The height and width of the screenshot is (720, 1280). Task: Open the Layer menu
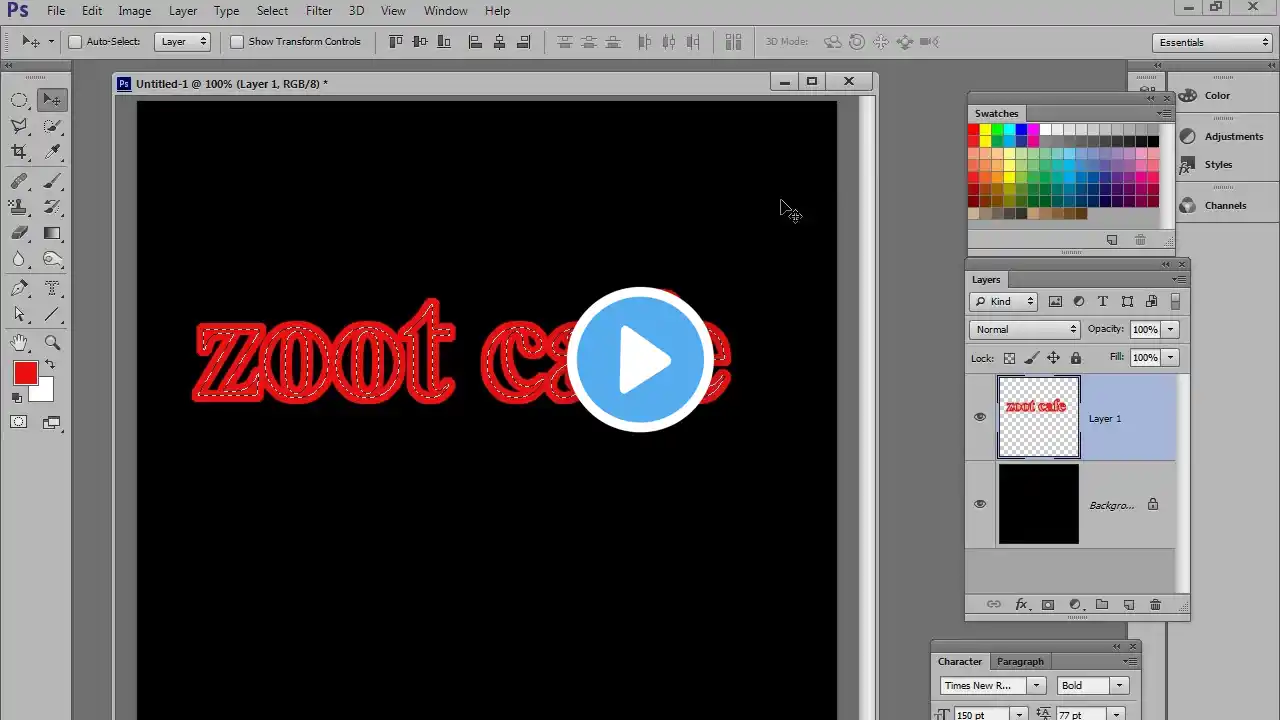183,11
